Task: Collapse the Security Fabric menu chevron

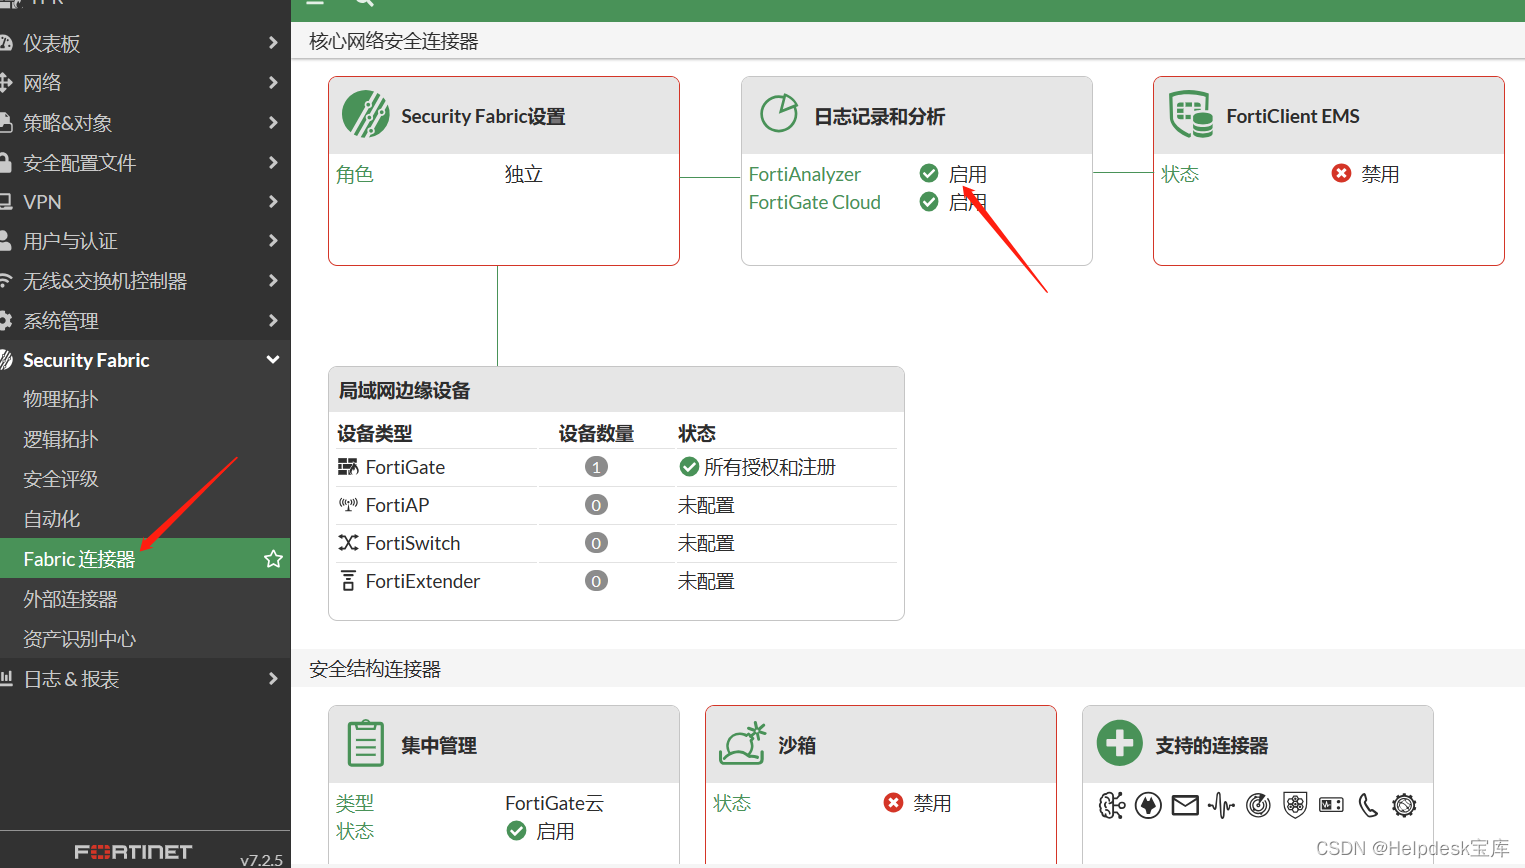Action: [x=273, y=360]
